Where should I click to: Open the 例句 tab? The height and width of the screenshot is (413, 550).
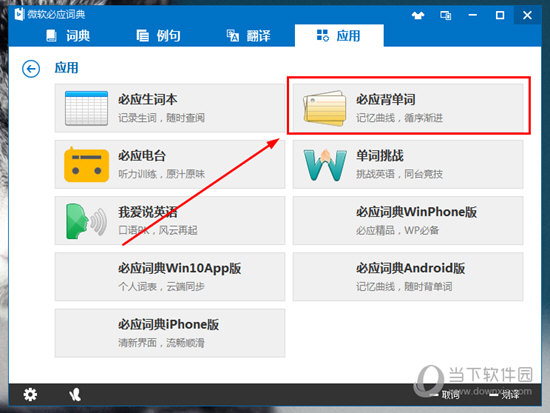pos(159,36)
